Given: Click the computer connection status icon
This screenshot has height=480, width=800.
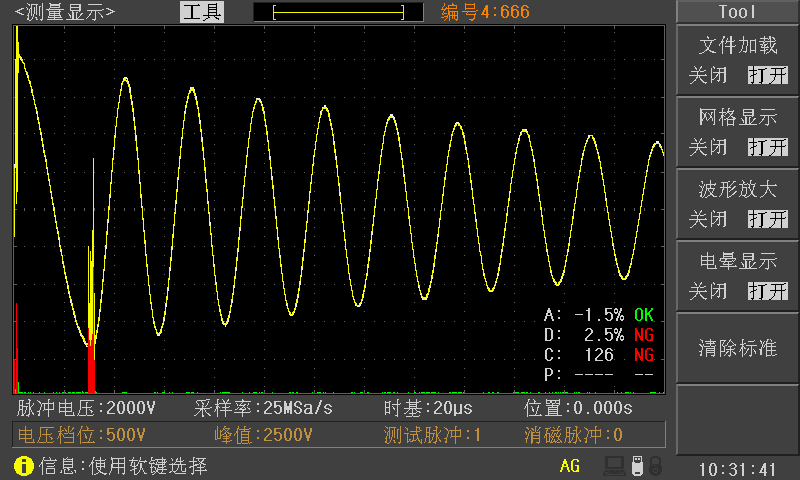Looking at the screenshot, I should (614, 466).
